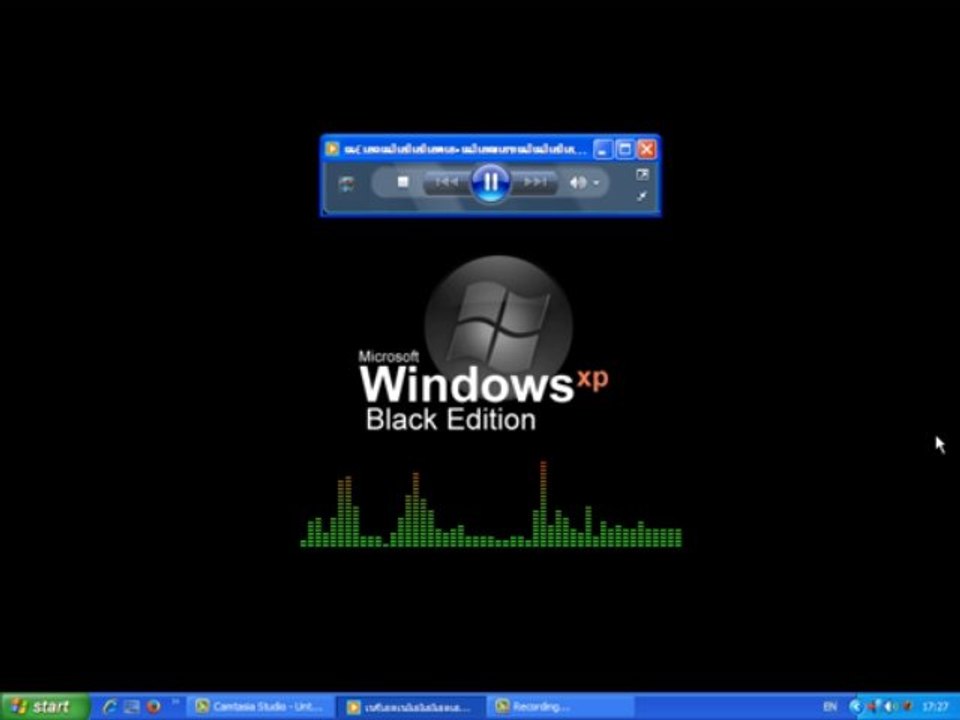Viewport: 960px width, 720px height.
Task: Close the media player window
Action: coord(647,149)
